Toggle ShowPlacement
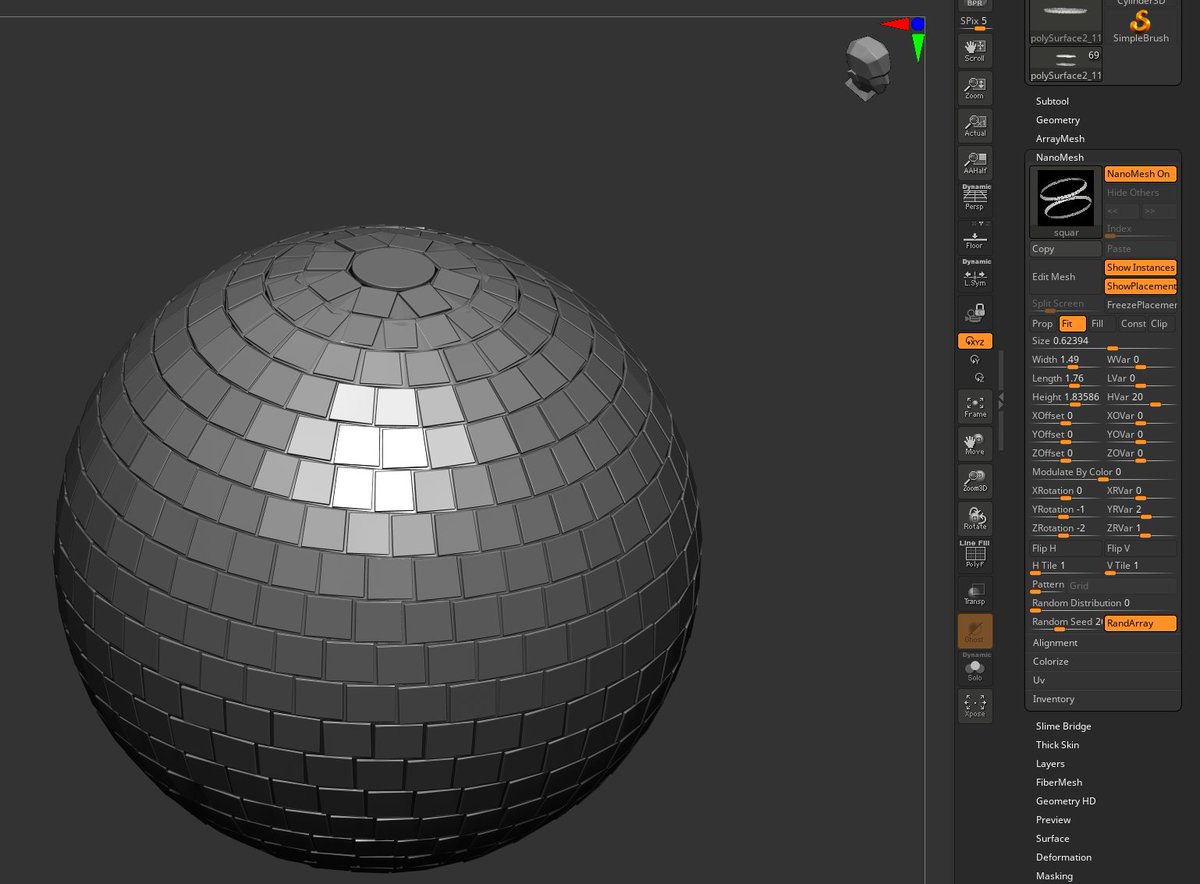1200x884 pixels. pos(1140,286)
